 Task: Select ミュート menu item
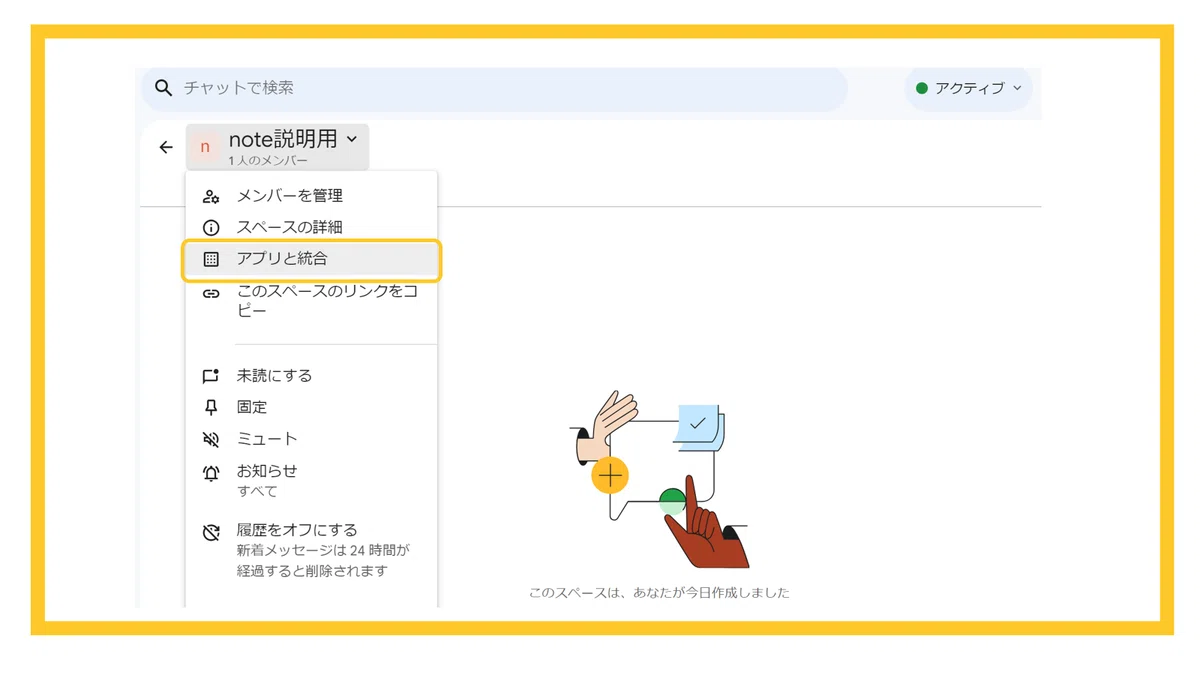(311, 439)
